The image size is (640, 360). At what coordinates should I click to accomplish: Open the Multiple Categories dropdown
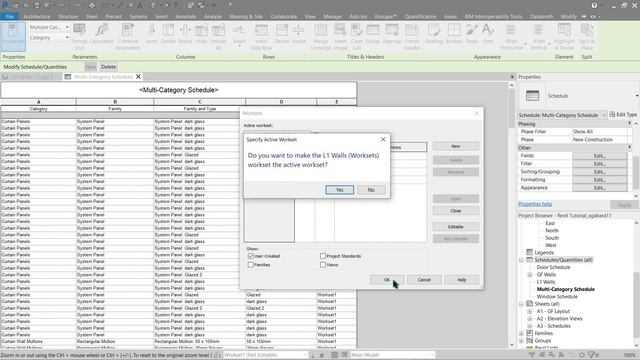(x=67, y=27)
